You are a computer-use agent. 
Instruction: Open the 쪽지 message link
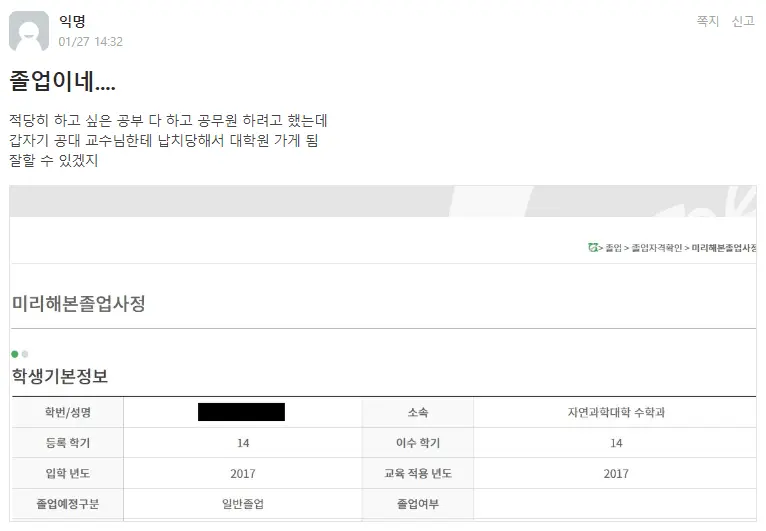pyautogui.click(x=708, y=21)
